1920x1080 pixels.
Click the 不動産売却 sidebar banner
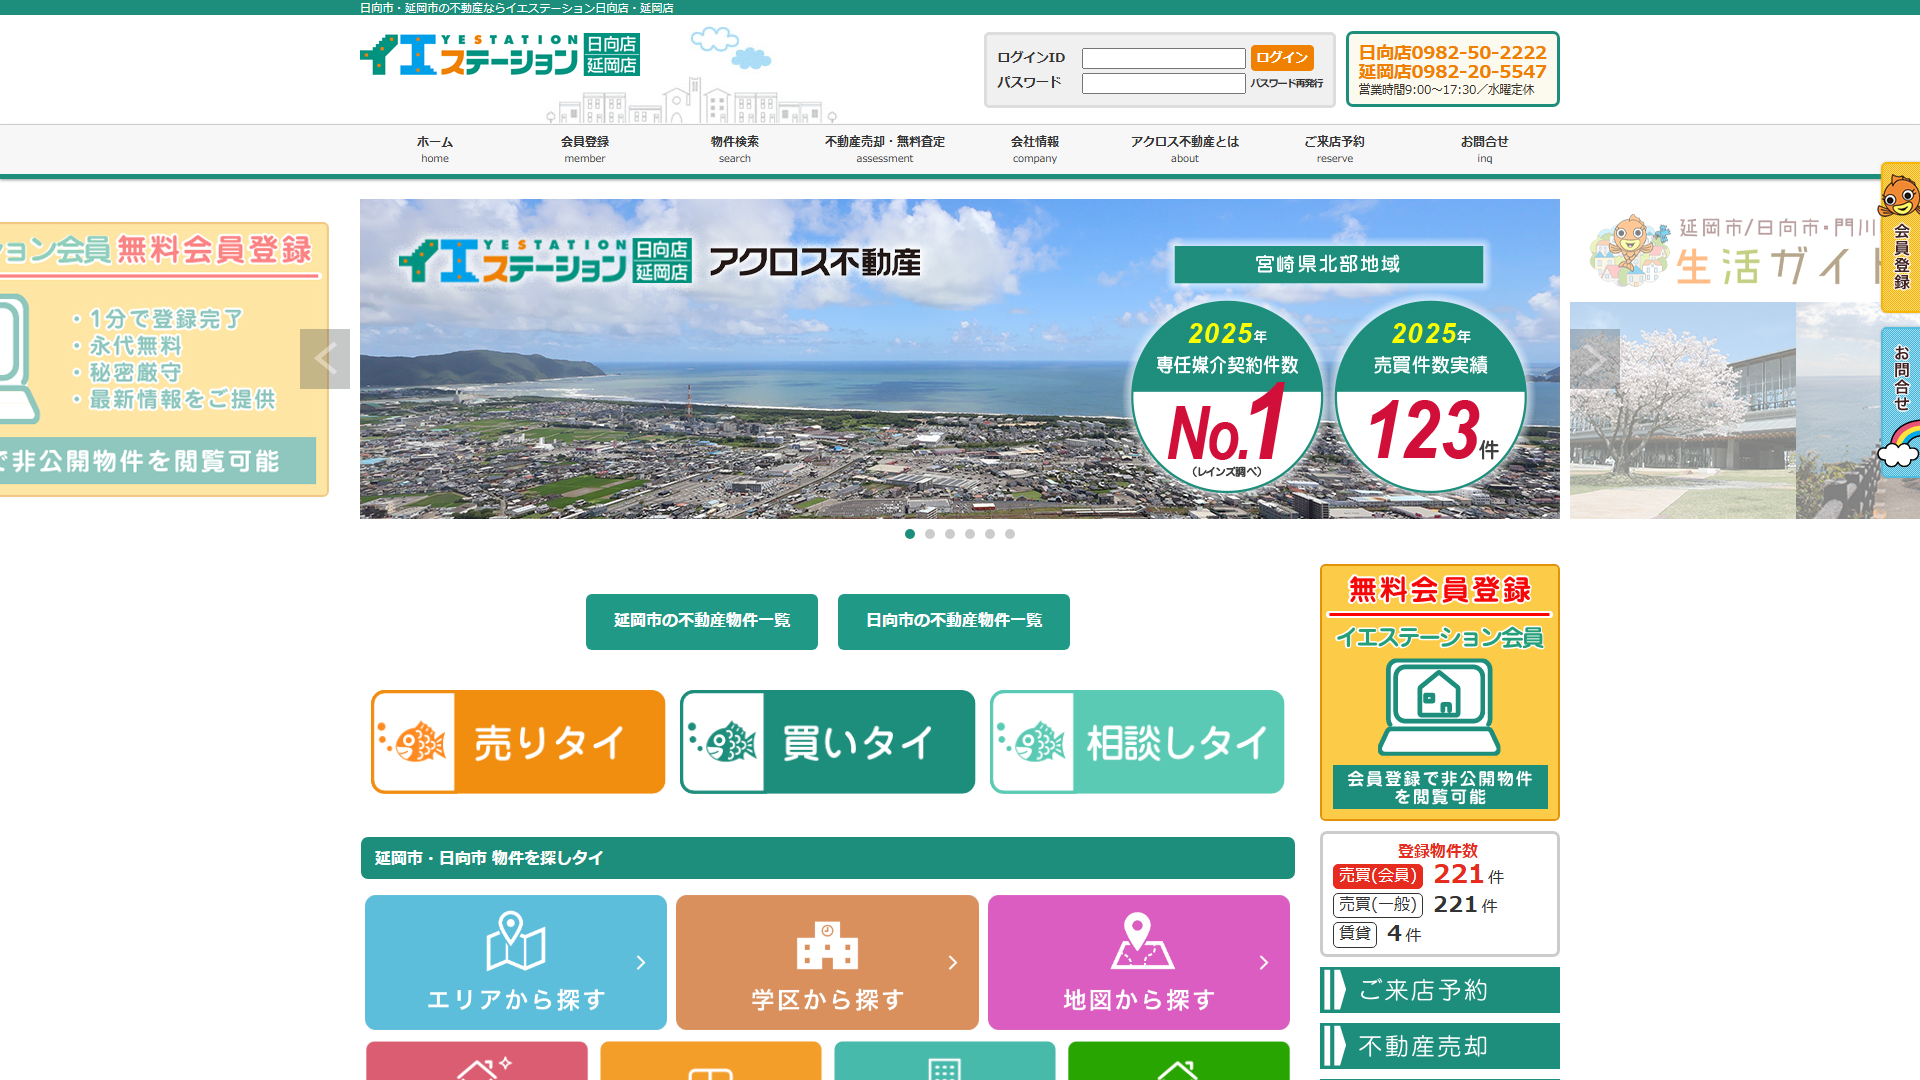click(1440, 1046)
